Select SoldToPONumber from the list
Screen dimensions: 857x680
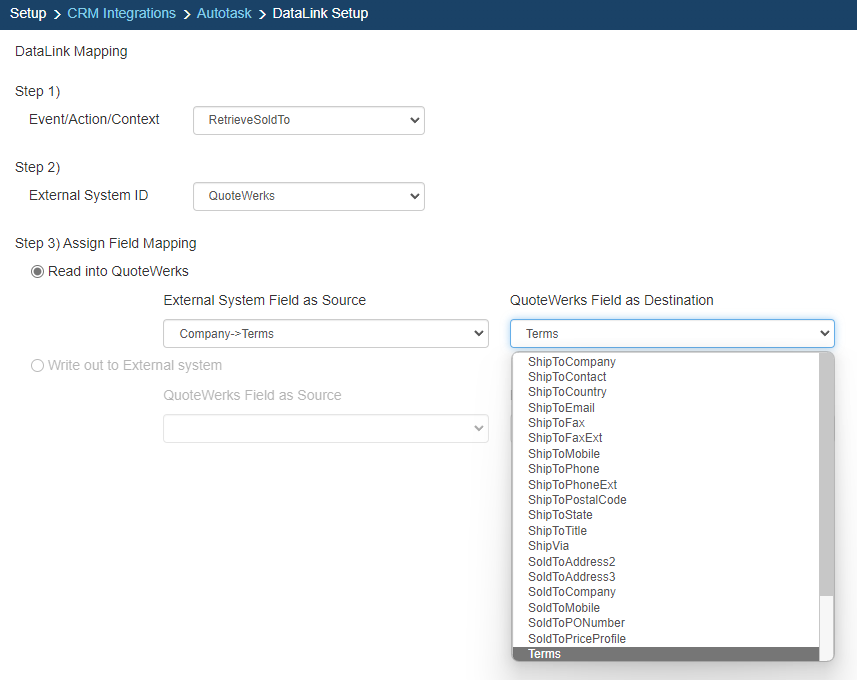point(576,623)
